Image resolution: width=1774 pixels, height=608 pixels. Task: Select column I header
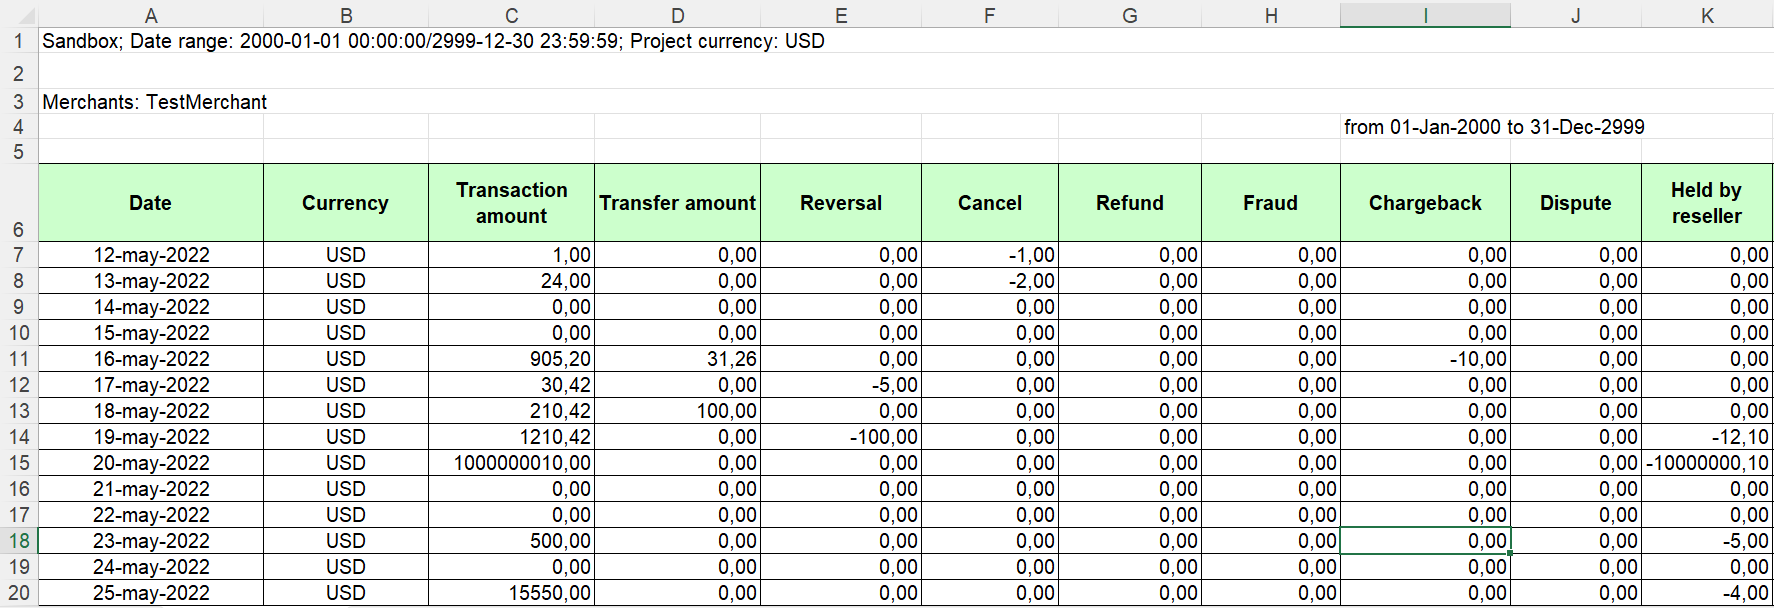(x=1425, y=15)
